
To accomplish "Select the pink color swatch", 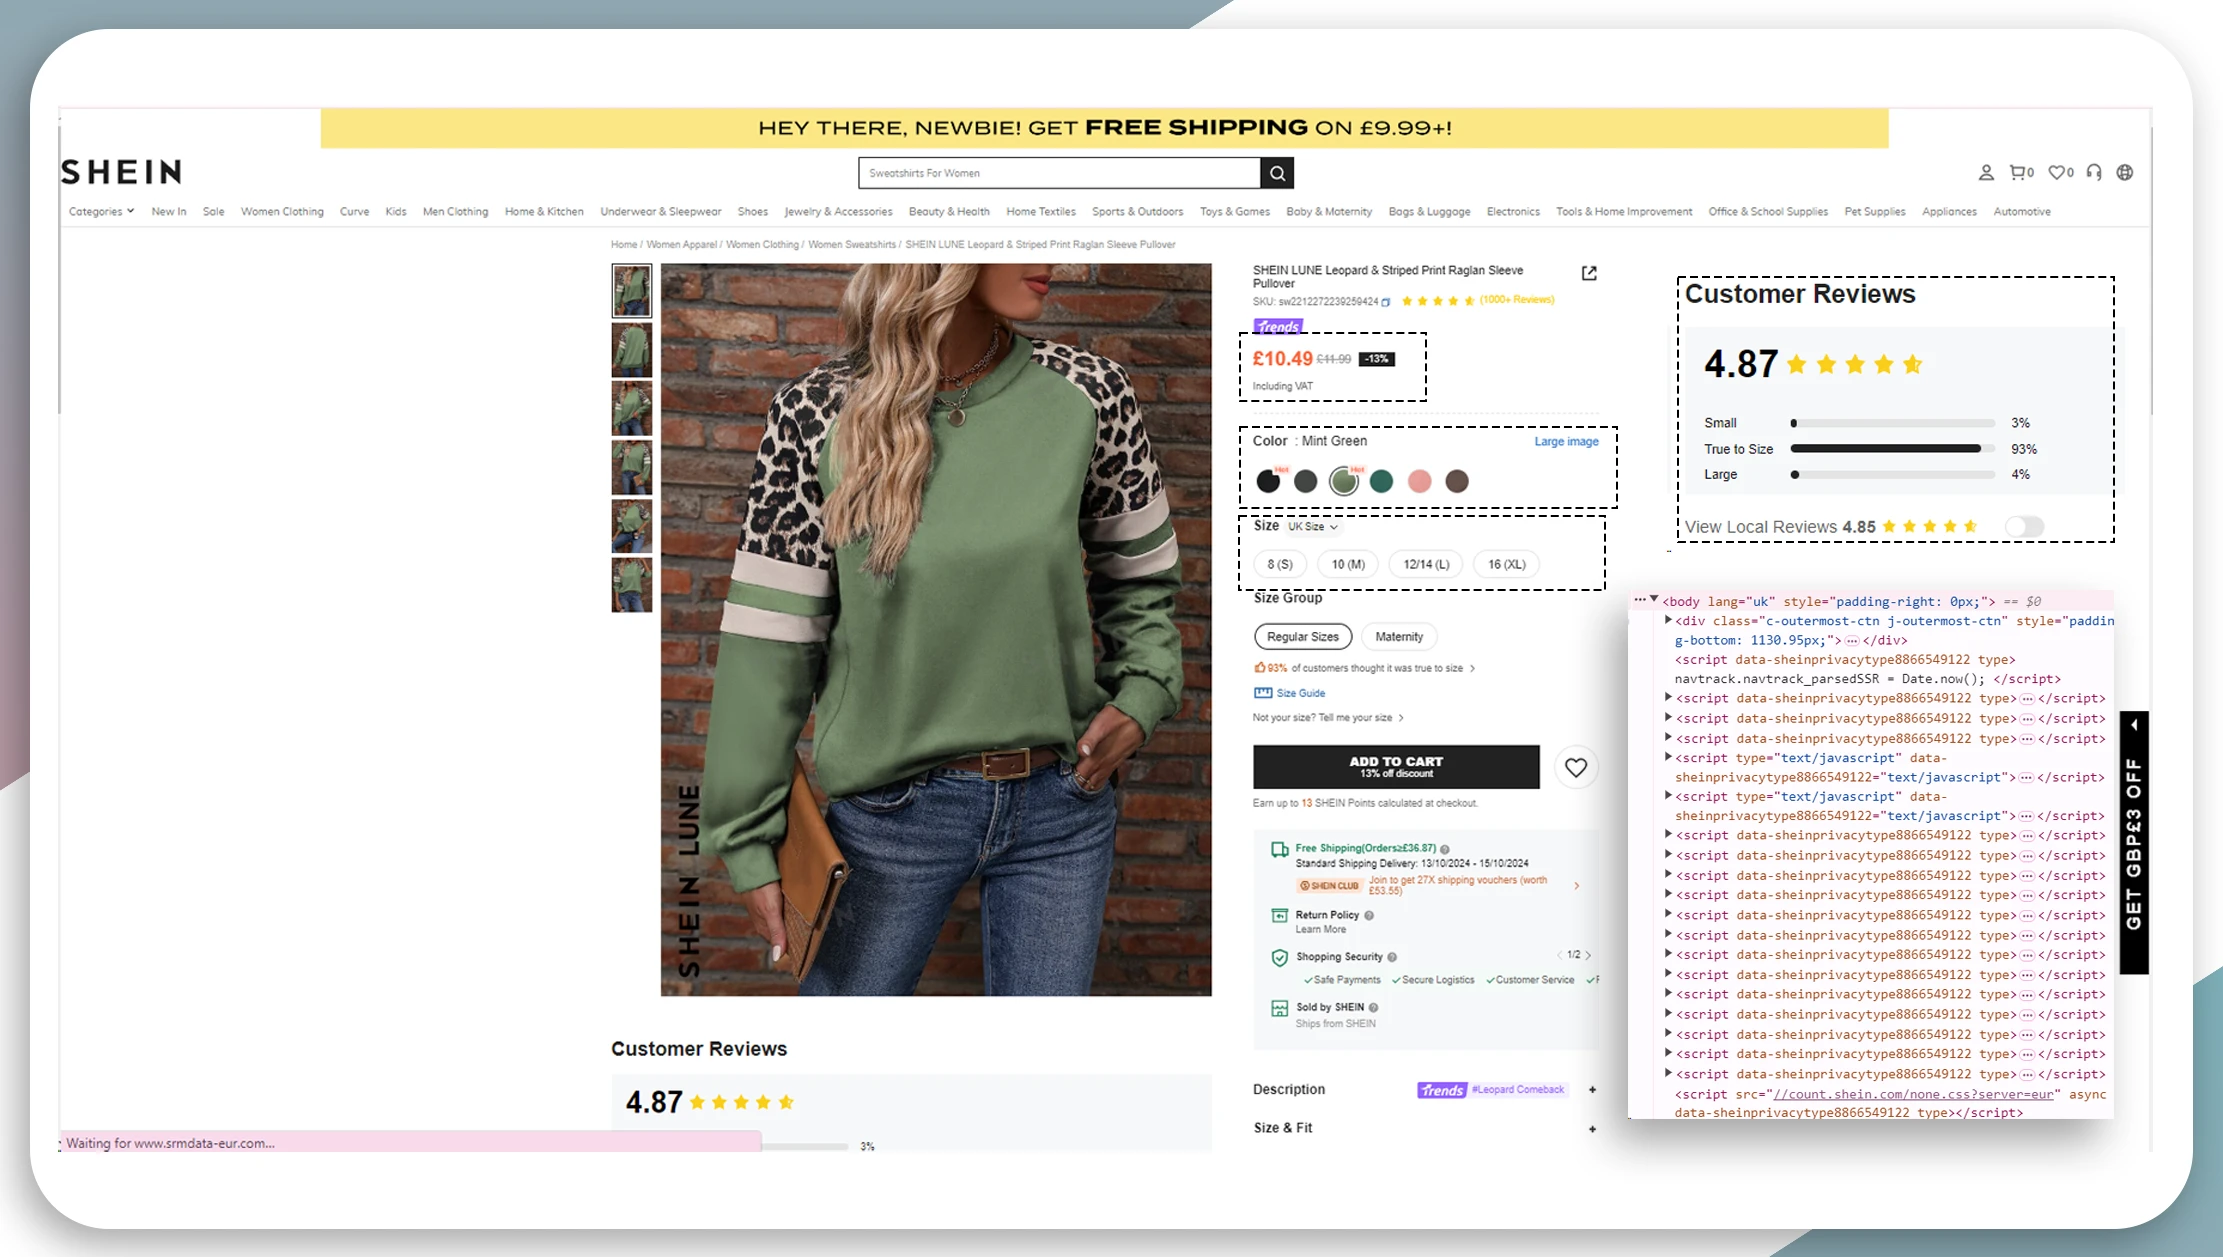I will tap(1419, 482).
